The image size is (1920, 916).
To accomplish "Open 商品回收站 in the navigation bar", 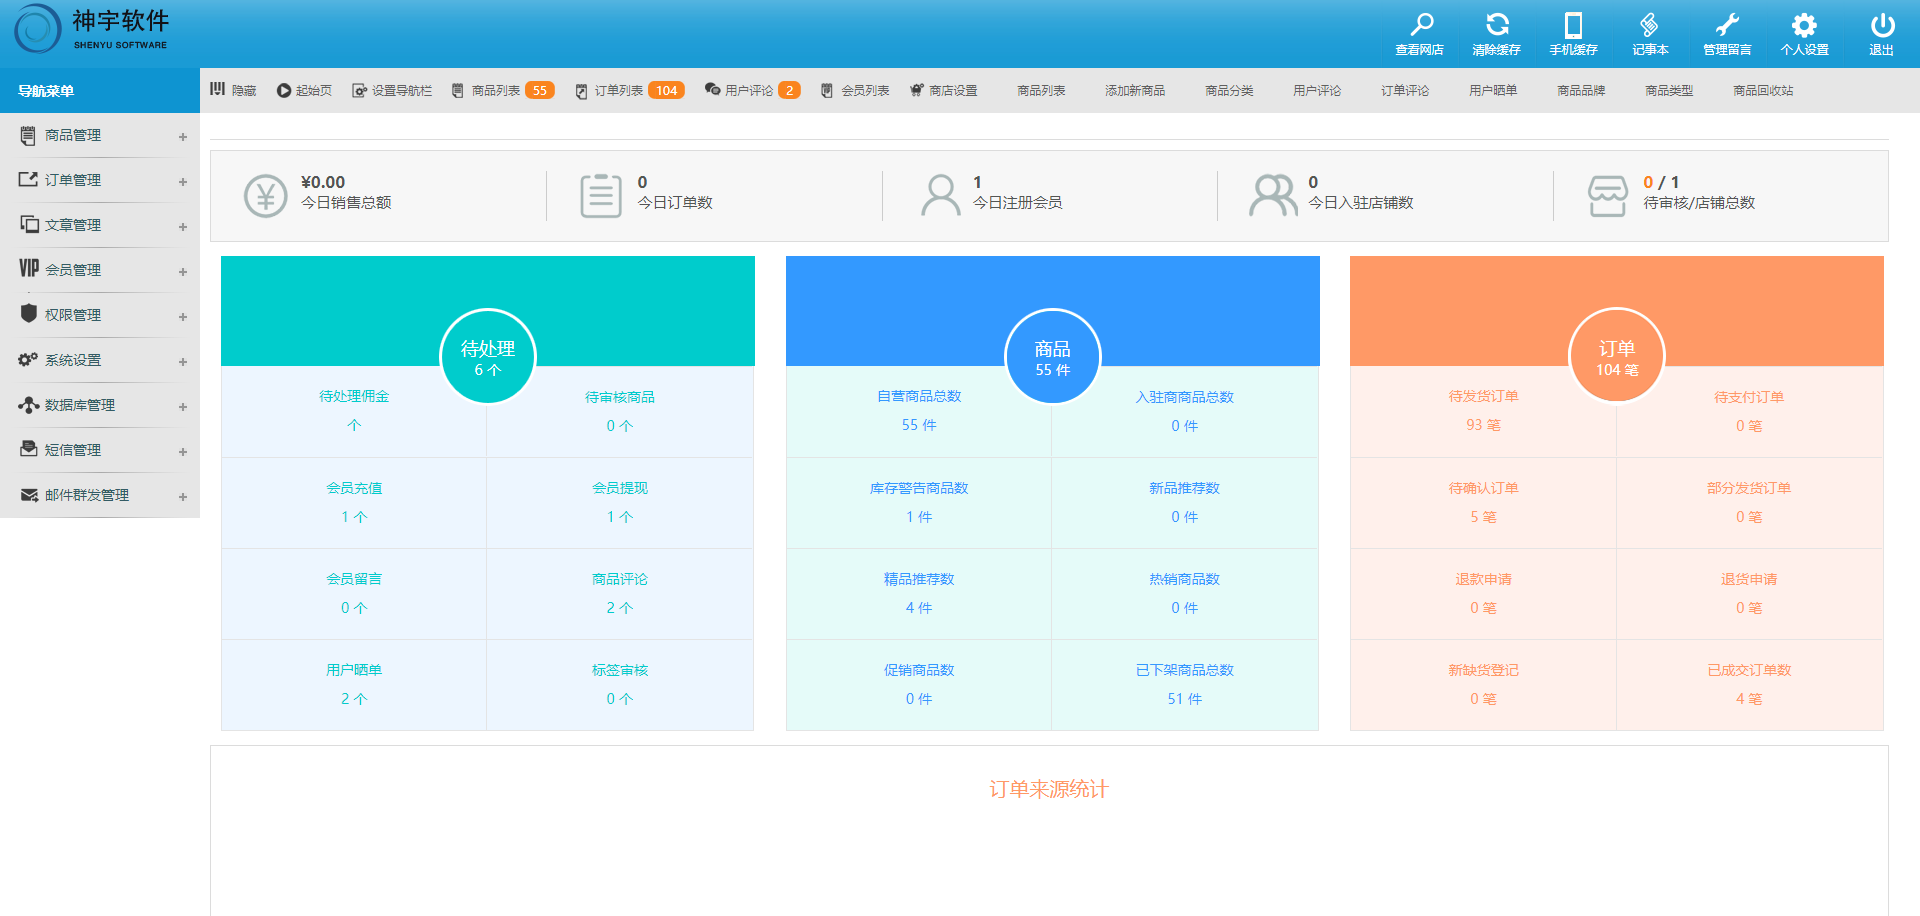I will coord(1763,90).
